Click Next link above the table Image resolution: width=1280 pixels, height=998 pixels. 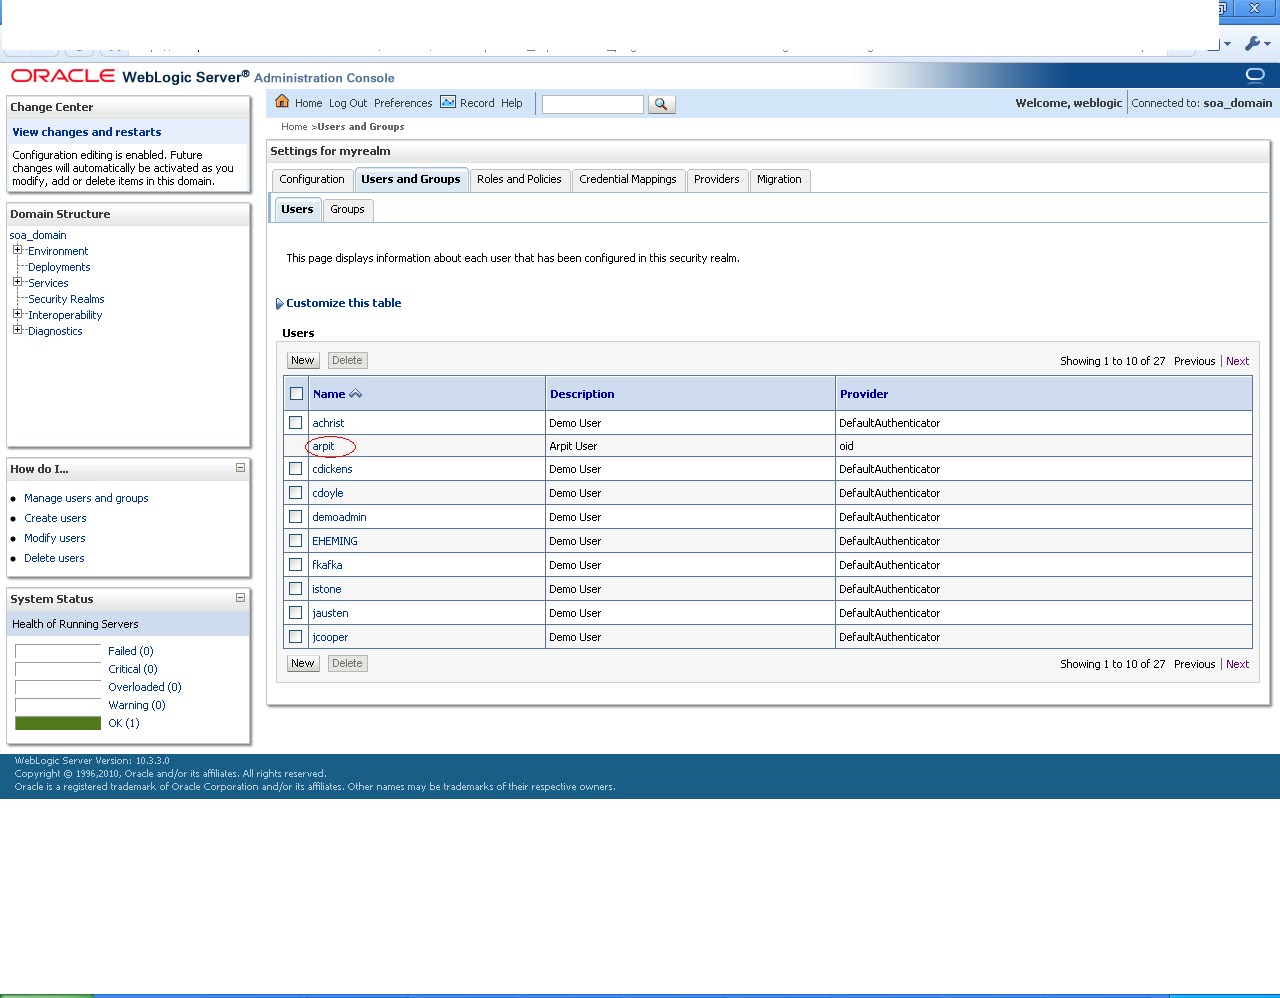coord(1237,361)
